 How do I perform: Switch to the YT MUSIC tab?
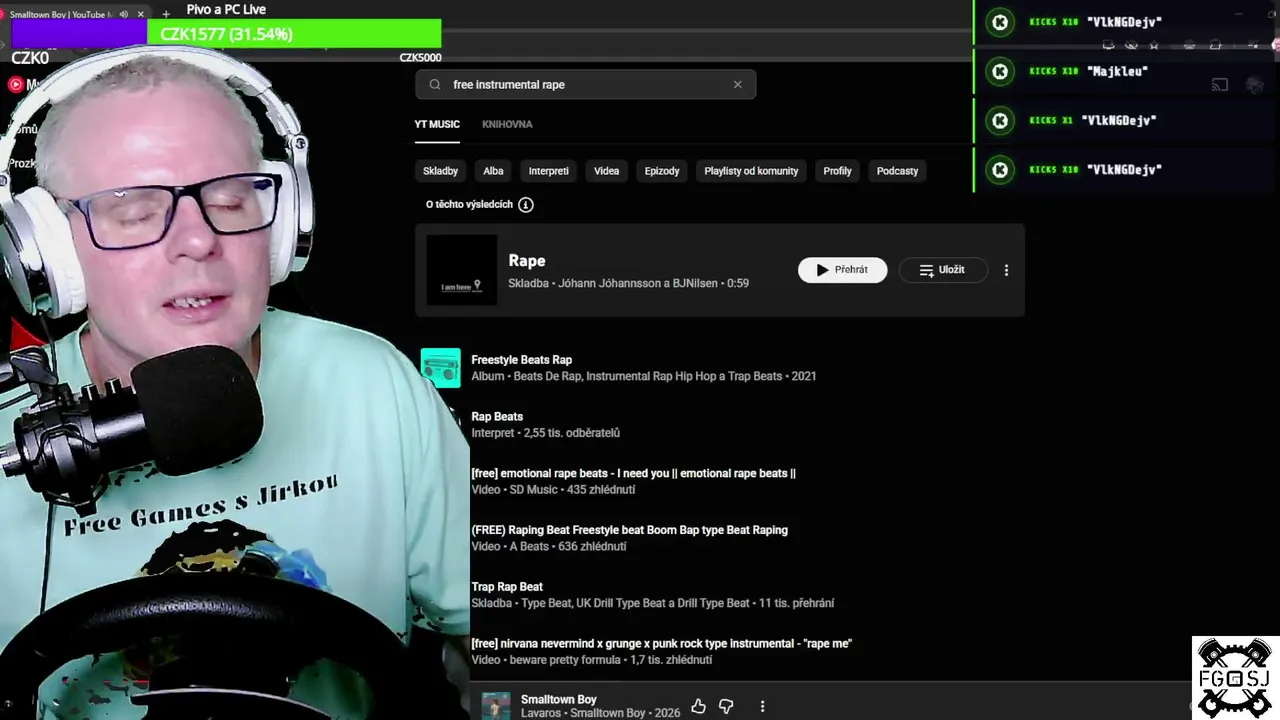(437, 124)
